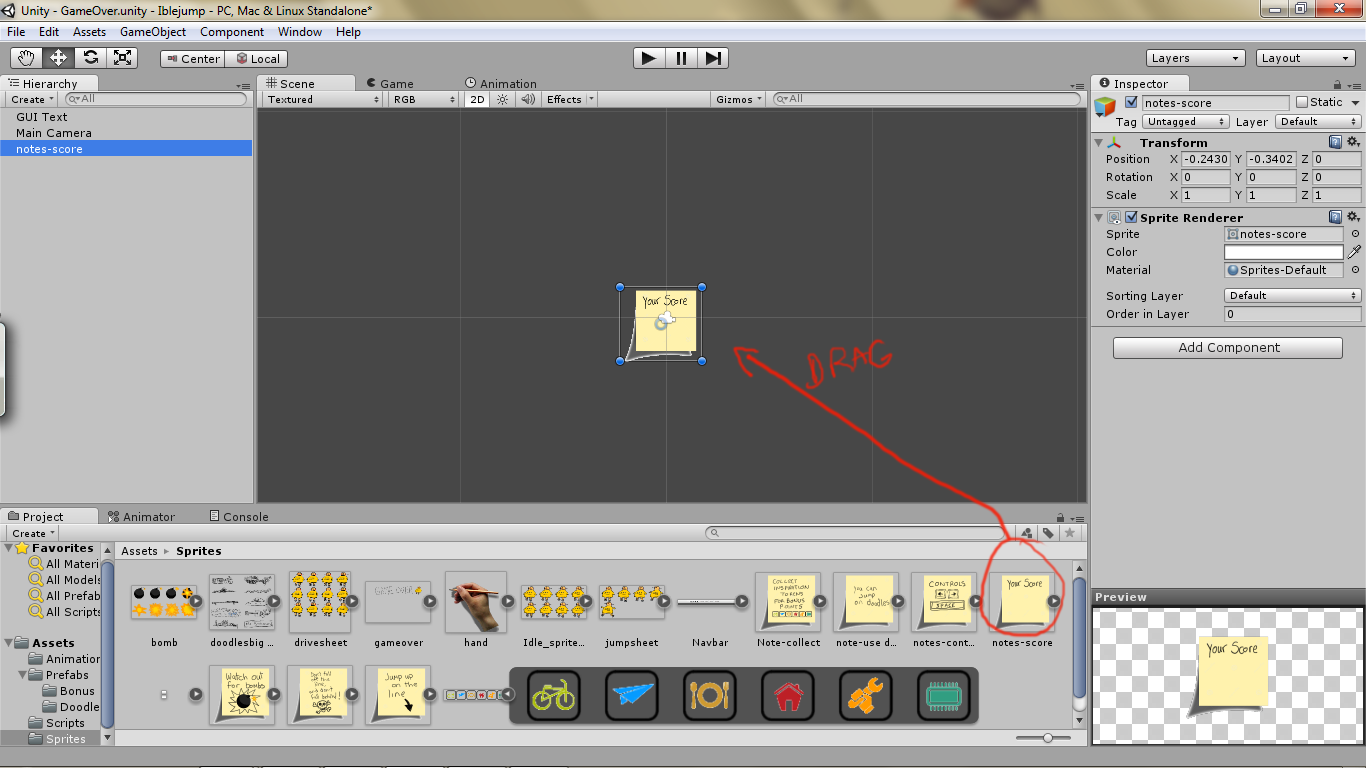Click the Step frame button

[712, 58]
